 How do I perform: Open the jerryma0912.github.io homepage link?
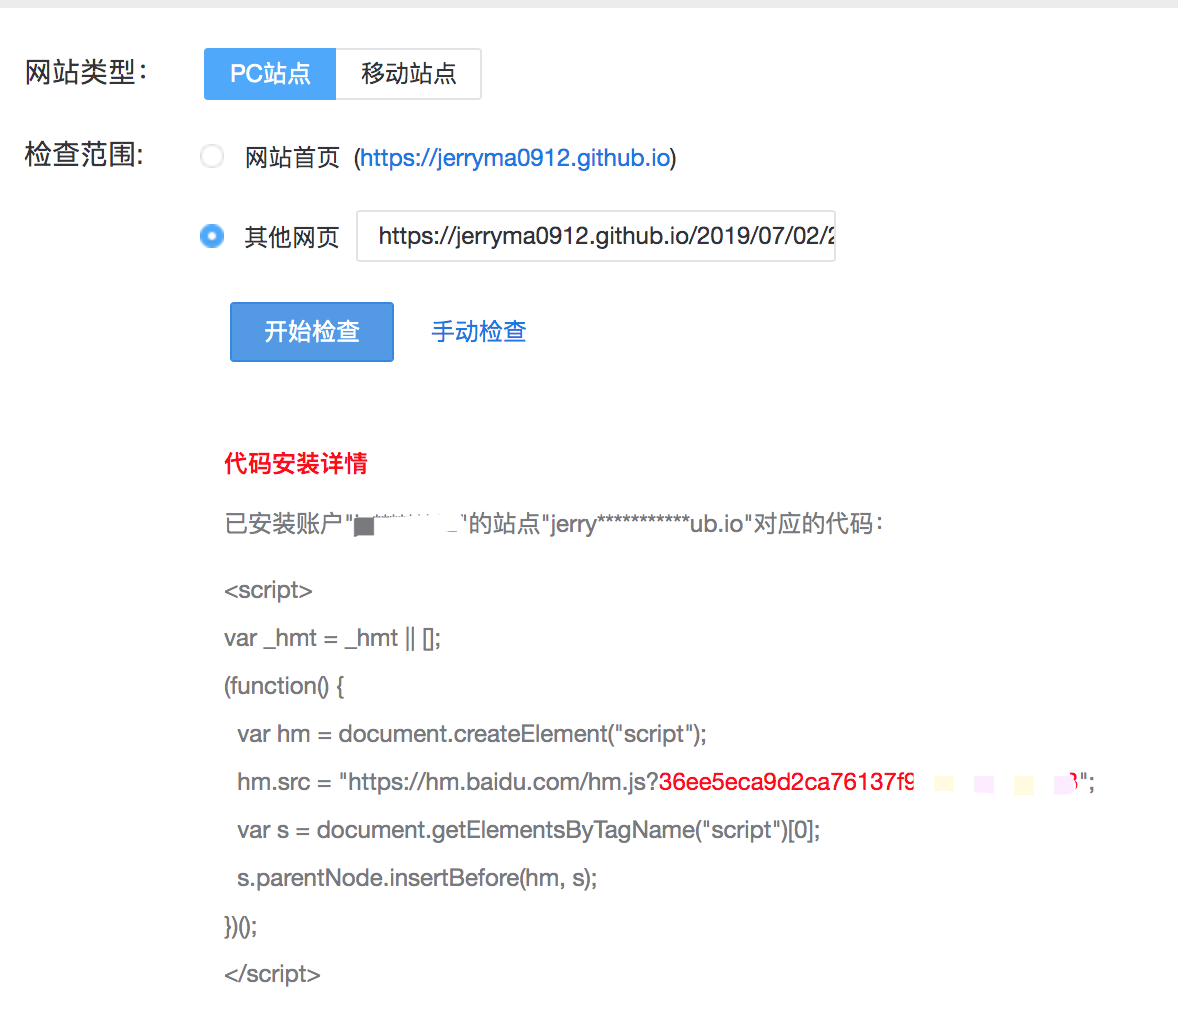click(x=515, y=158)
